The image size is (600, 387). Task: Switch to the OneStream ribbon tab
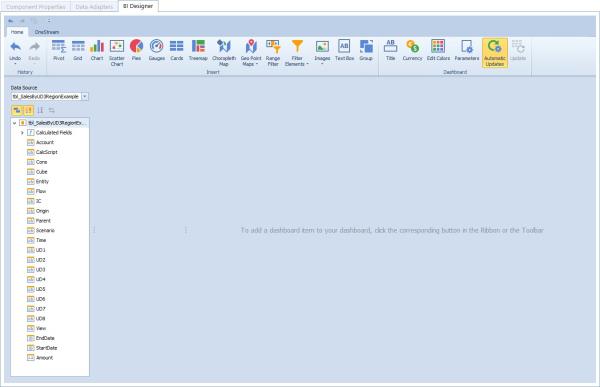point(47,32)
